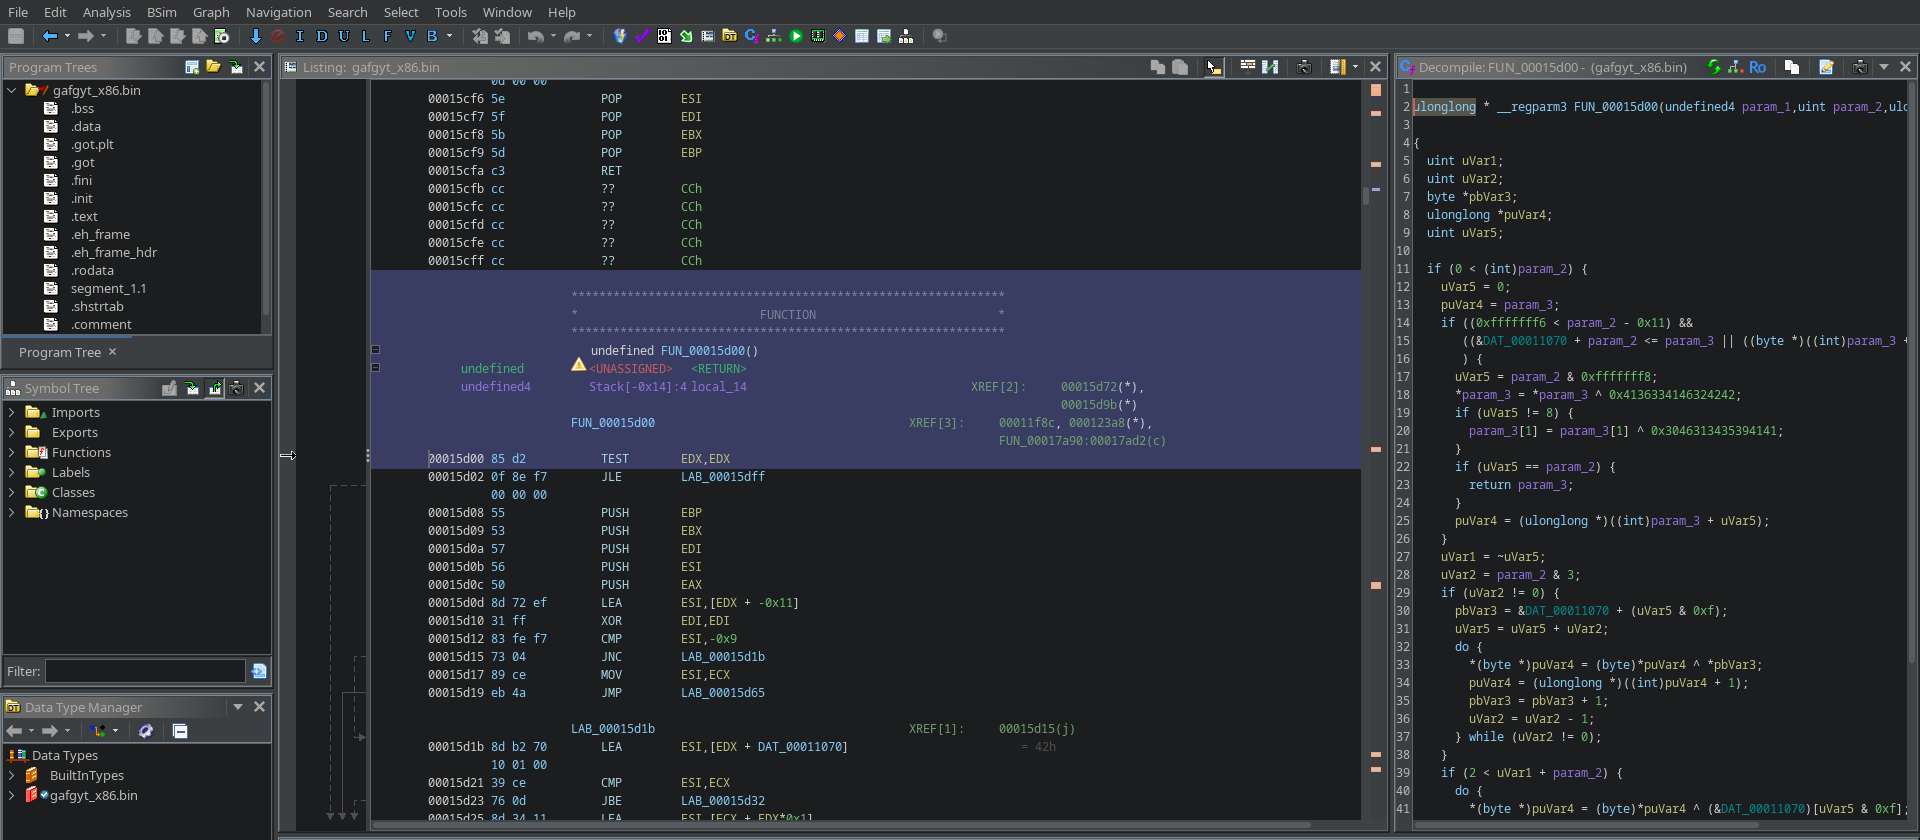Toggle the Data navigation 'D' button
The height and width of the screenshot is (840, 1920).
322,36
